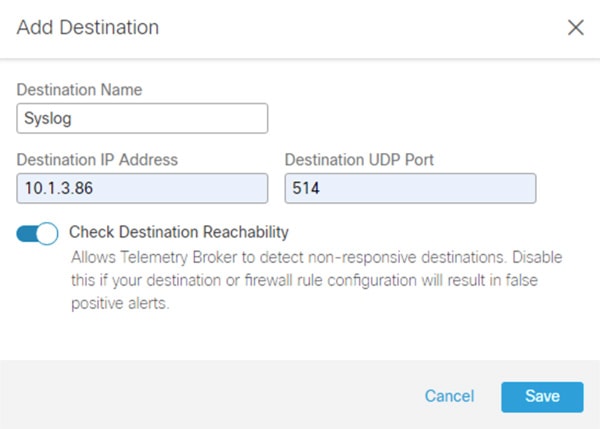Click the Destination IP Address label
Screen dimensions: 600x429
pyautogui.click(x=97, y=160)
